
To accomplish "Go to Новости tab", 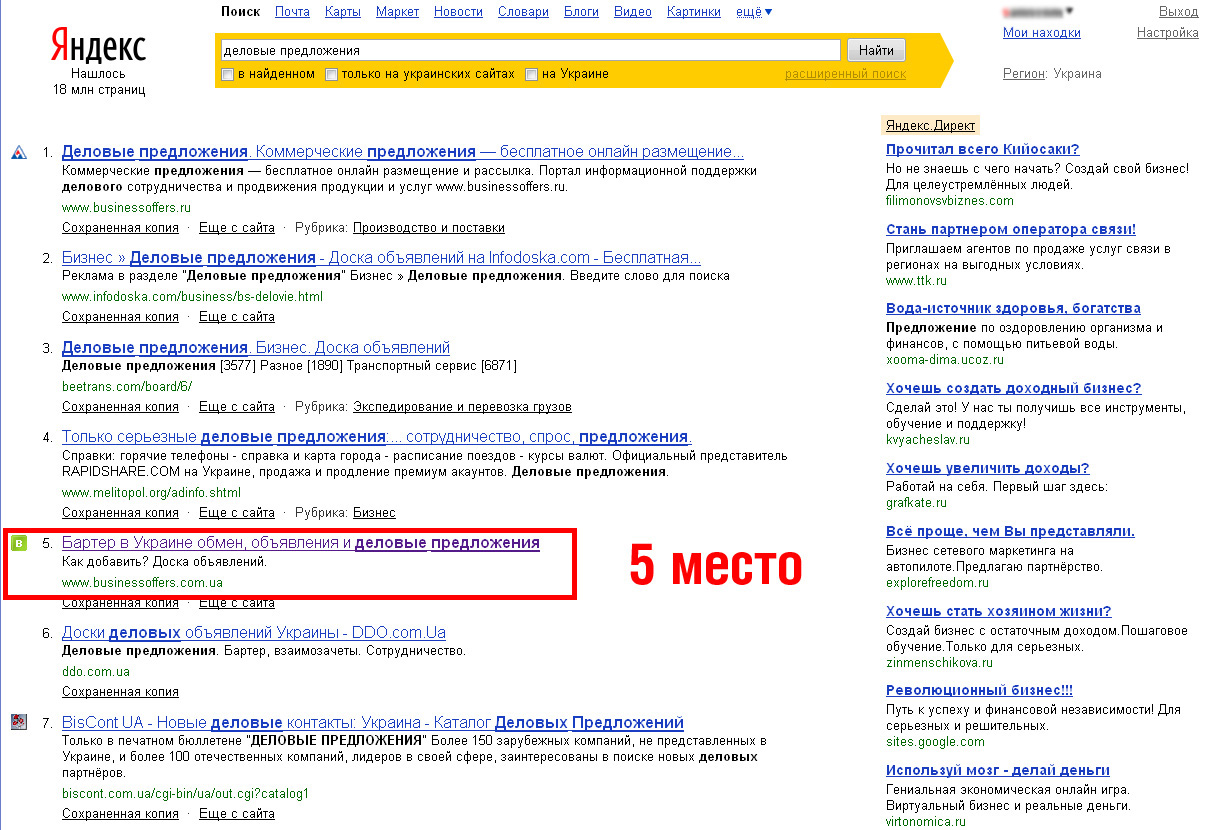I will 458,12.
